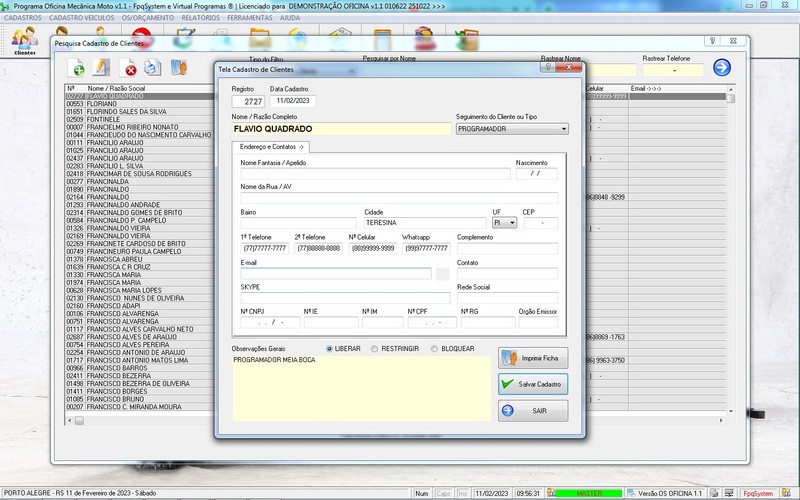Screen dimensions: 800x500
Task: Click the status bar network computer icon
Action: [729, 493]
